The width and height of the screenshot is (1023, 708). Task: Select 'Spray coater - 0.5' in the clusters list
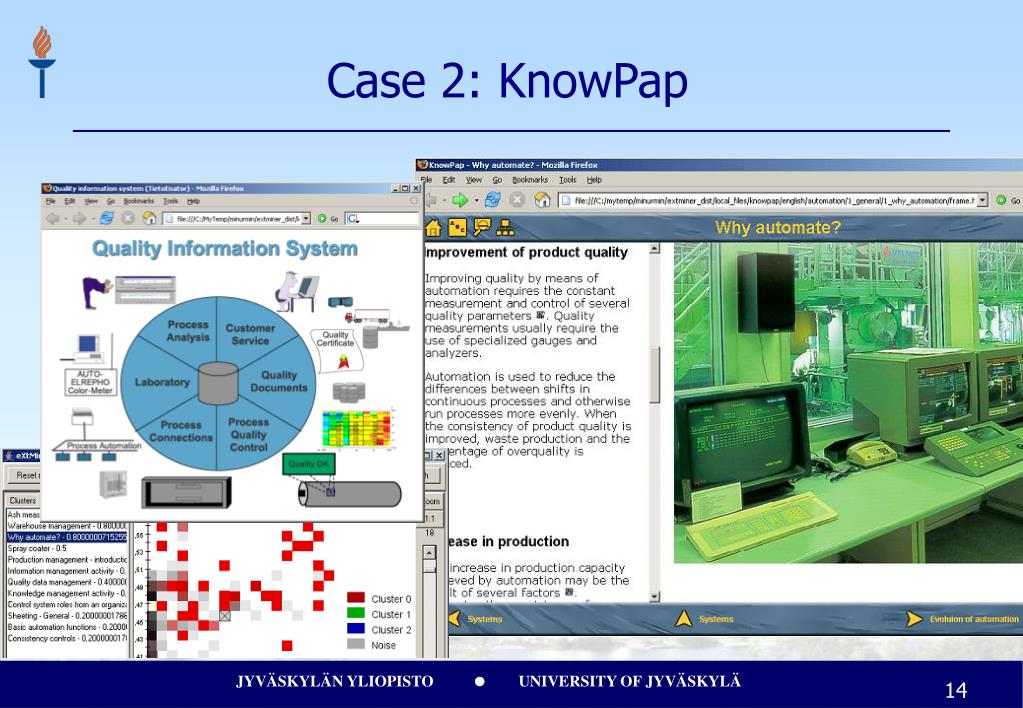pyautogui.click(x=67, y=548)
